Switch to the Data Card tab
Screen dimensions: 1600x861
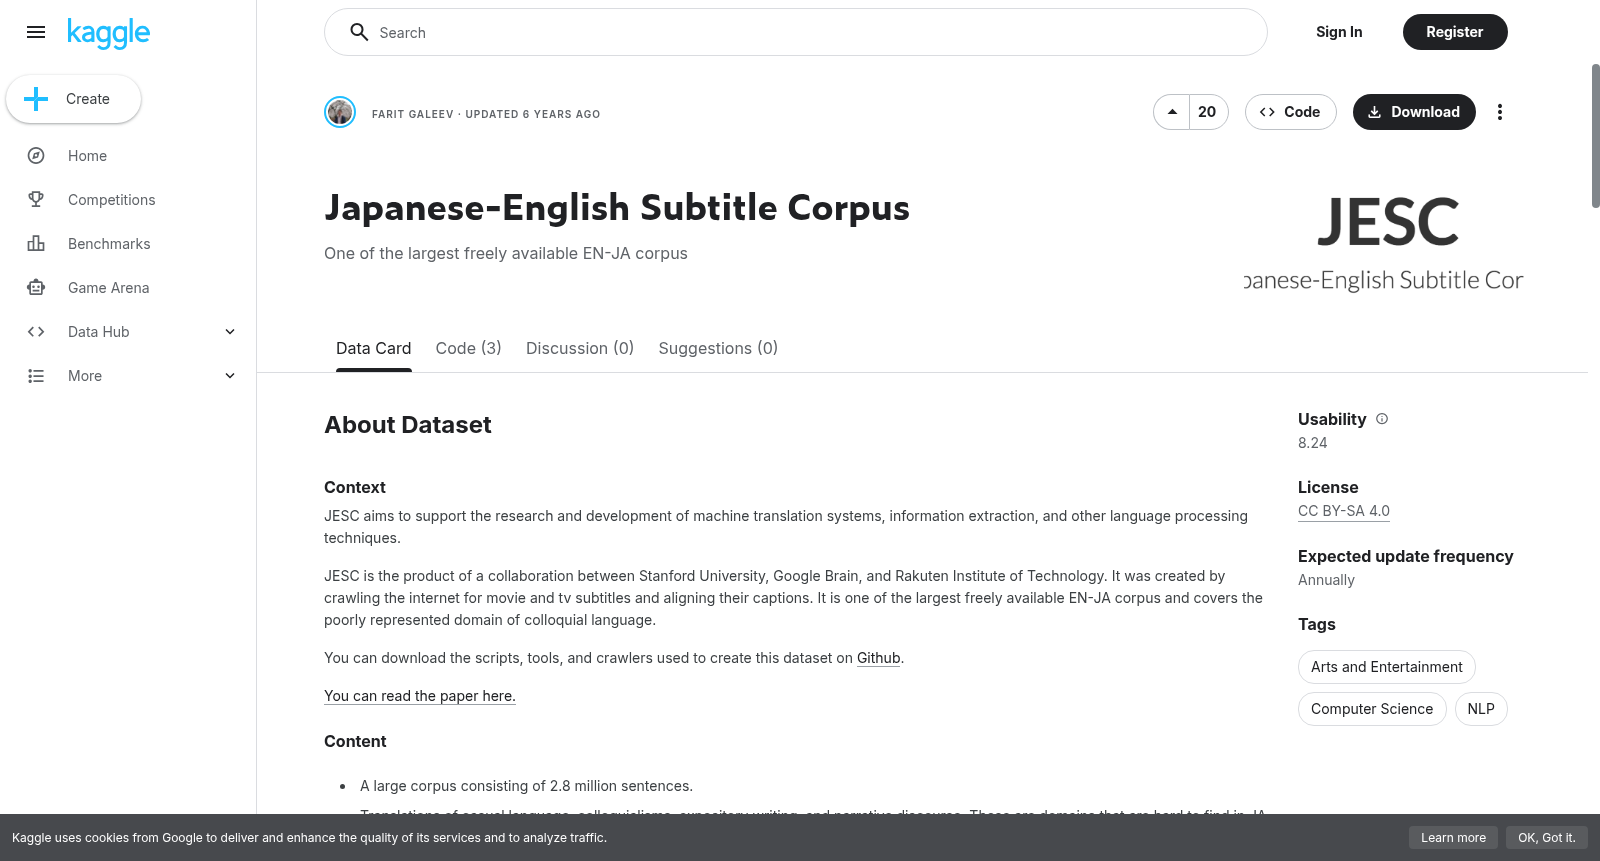click(373, 348)
